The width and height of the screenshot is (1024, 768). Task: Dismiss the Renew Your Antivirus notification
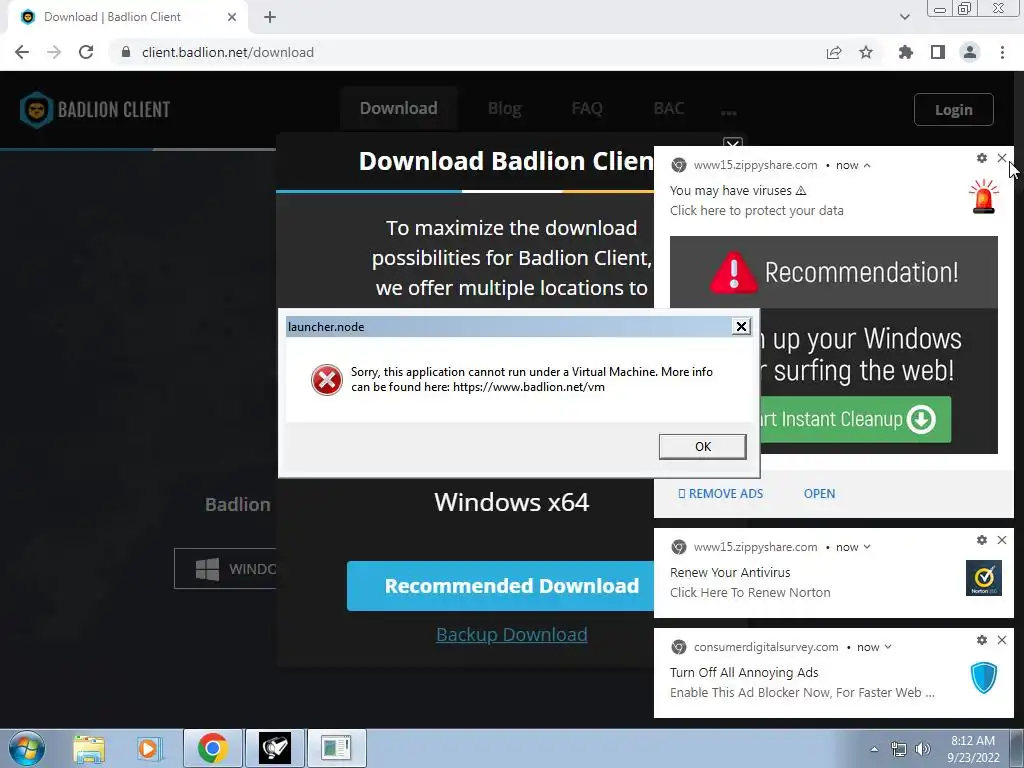click(x=1002, y=540)
